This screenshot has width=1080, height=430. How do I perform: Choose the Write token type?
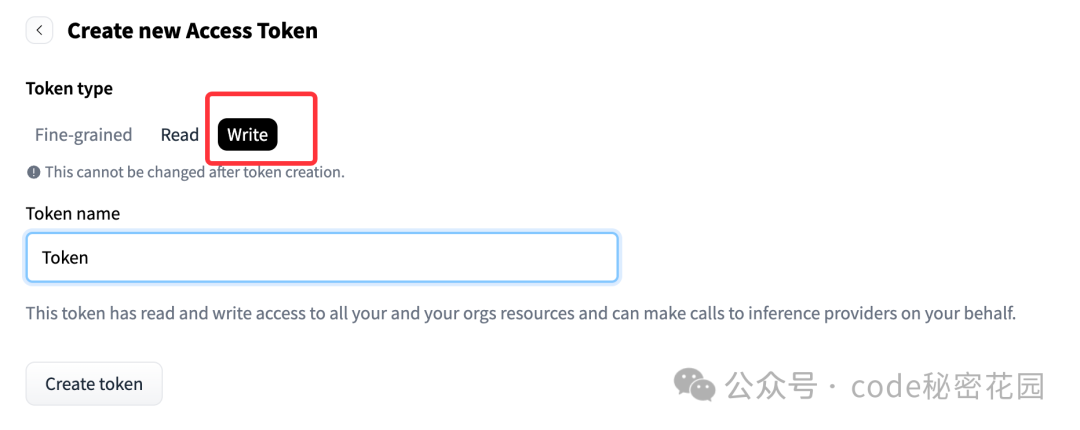tap(247, 135)
